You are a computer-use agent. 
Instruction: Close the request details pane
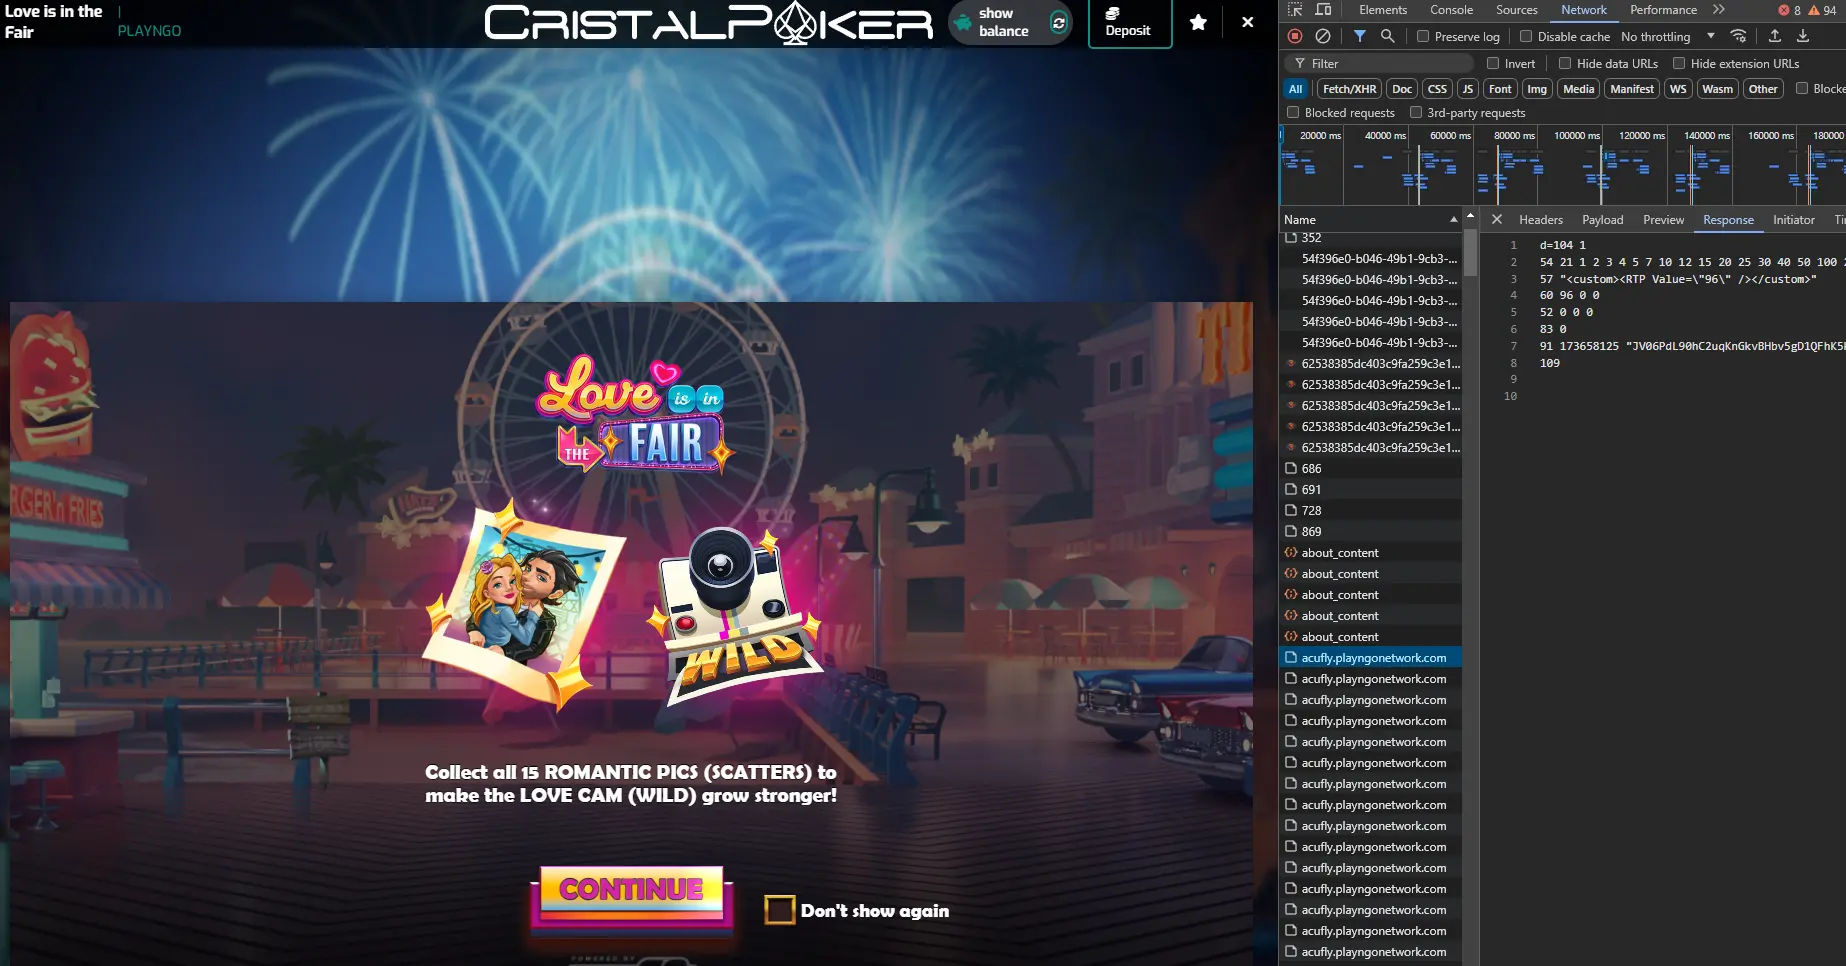[x=1497, y=219]
